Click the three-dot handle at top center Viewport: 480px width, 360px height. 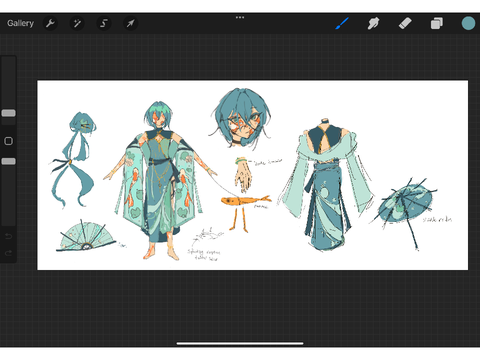[x=240, y=17]
